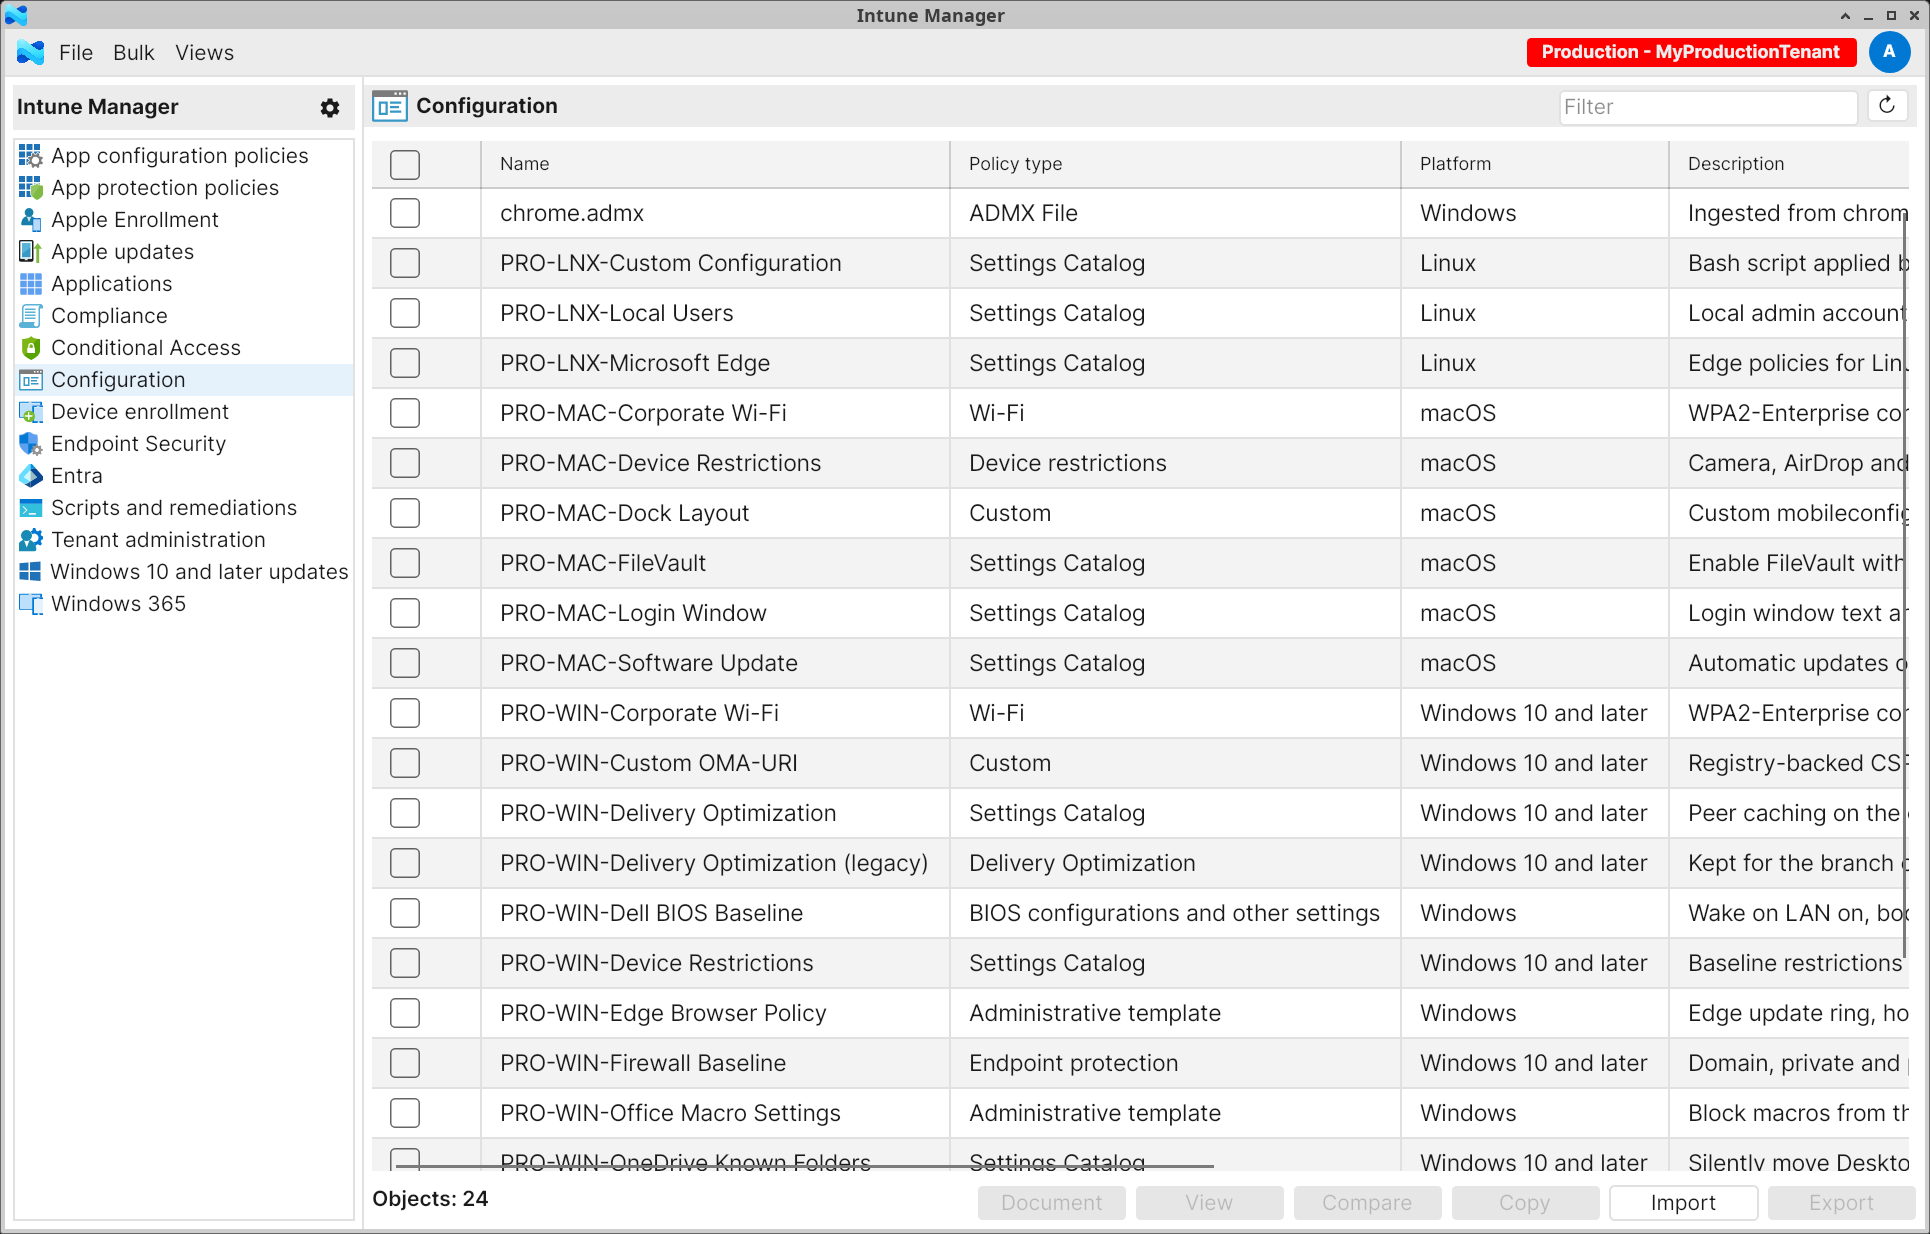Viewport: 1930px width, 1234px height.
Task: Select the Entra icon in sidebar
Action: (x=31, y=476)
